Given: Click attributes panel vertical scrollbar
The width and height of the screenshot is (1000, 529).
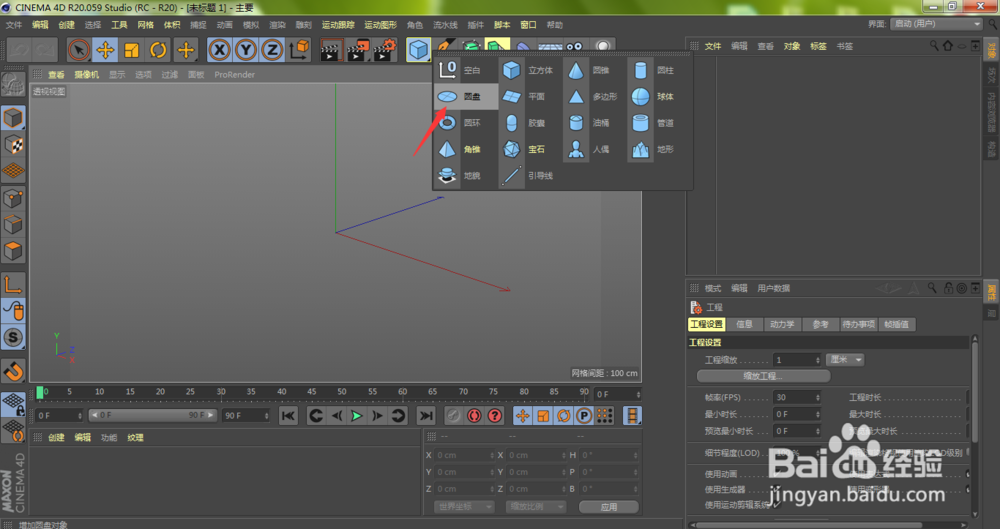Looking at the screenshot, I should pyautogui.click(x=974, y=390).
